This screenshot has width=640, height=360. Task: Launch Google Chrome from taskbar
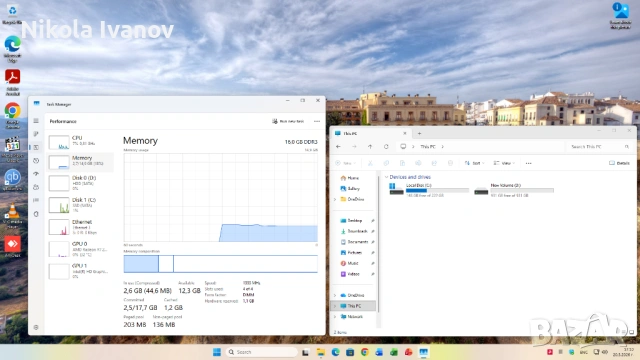tap(364, 352)
